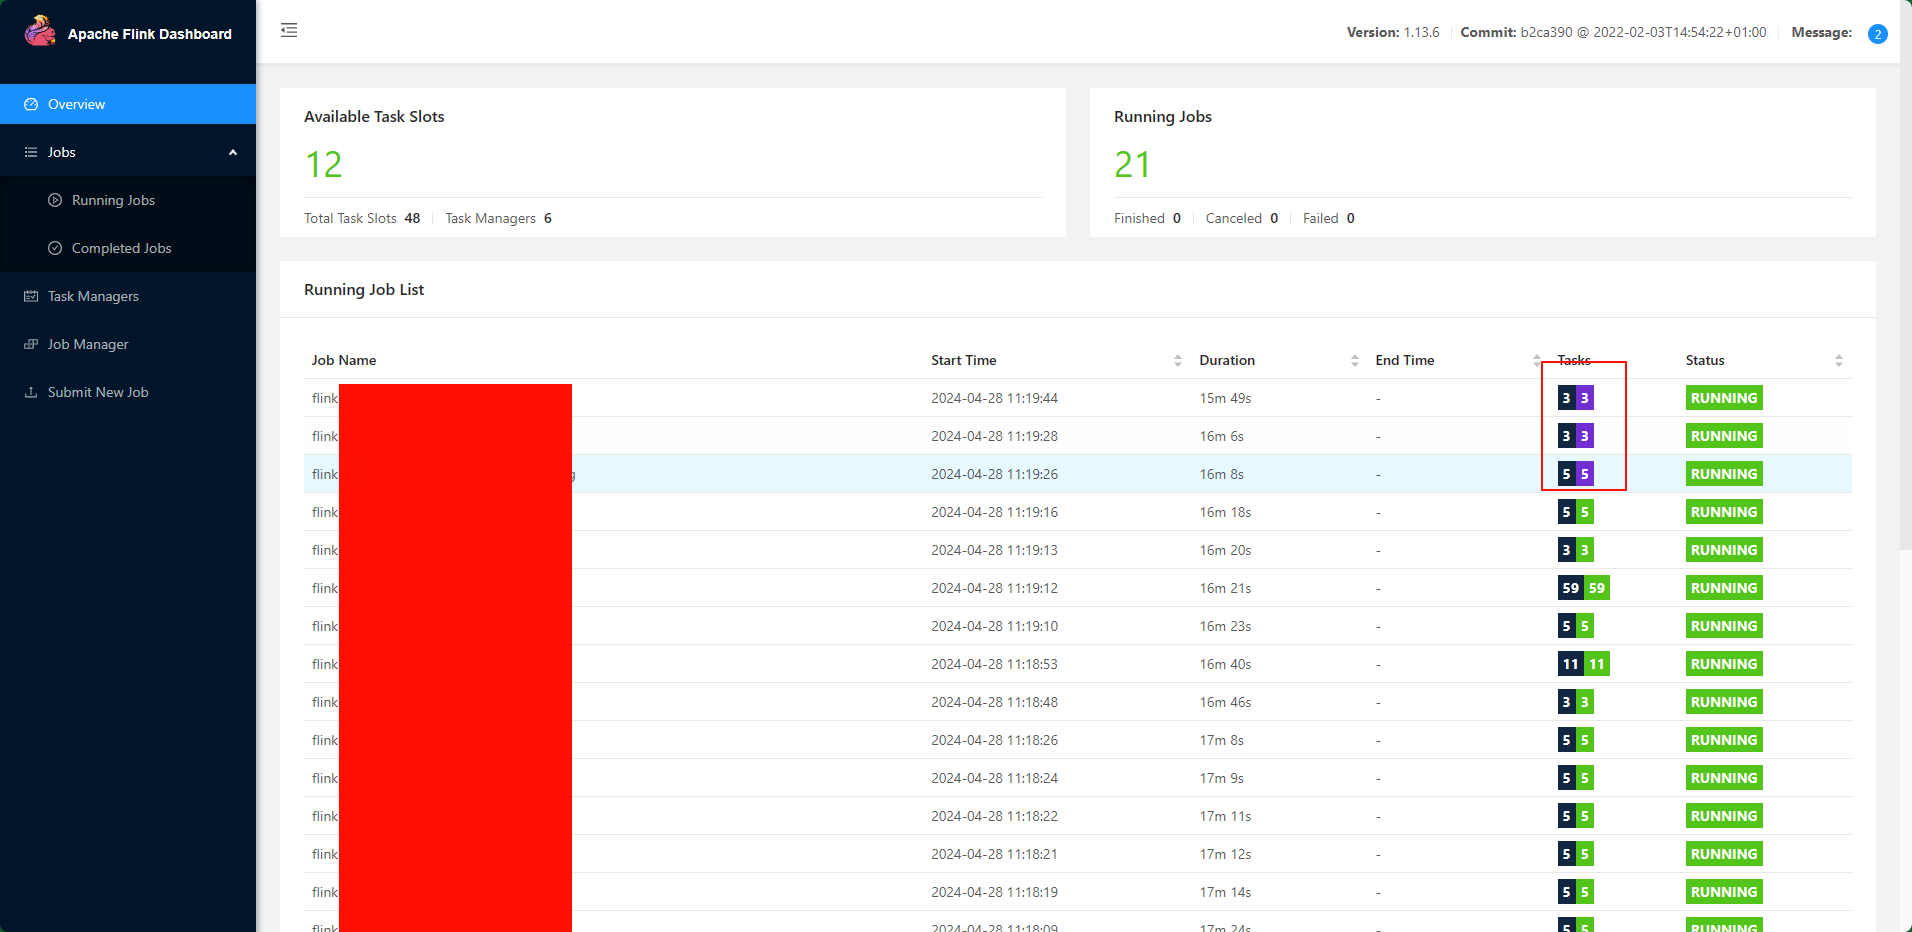Click the Commit b2ca390 text
The width and height of the screenshot is (1912, 932).
pyautogui.click(x=1613, y=33)
